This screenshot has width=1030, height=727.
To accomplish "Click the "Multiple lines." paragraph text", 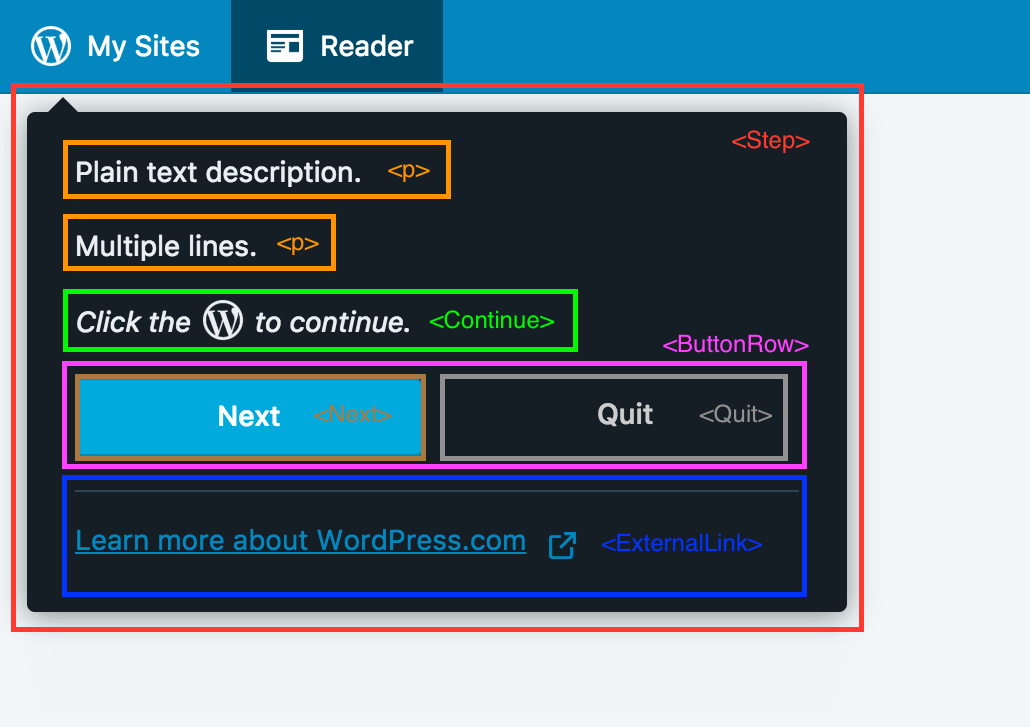I will 166,246.
